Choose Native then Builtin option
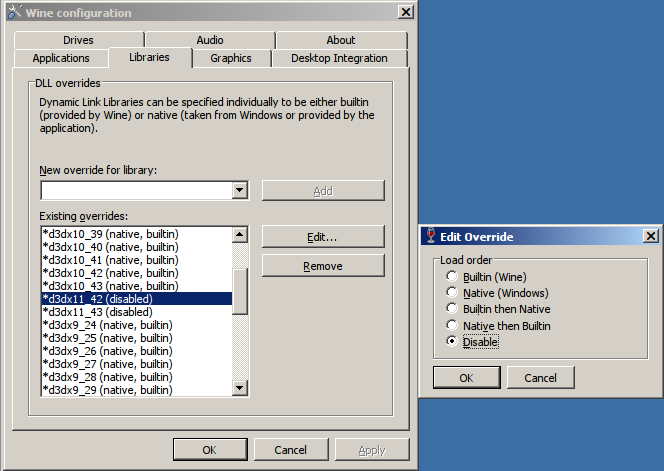This screenshot has width=664, height=471. click(x=452, y=325)
